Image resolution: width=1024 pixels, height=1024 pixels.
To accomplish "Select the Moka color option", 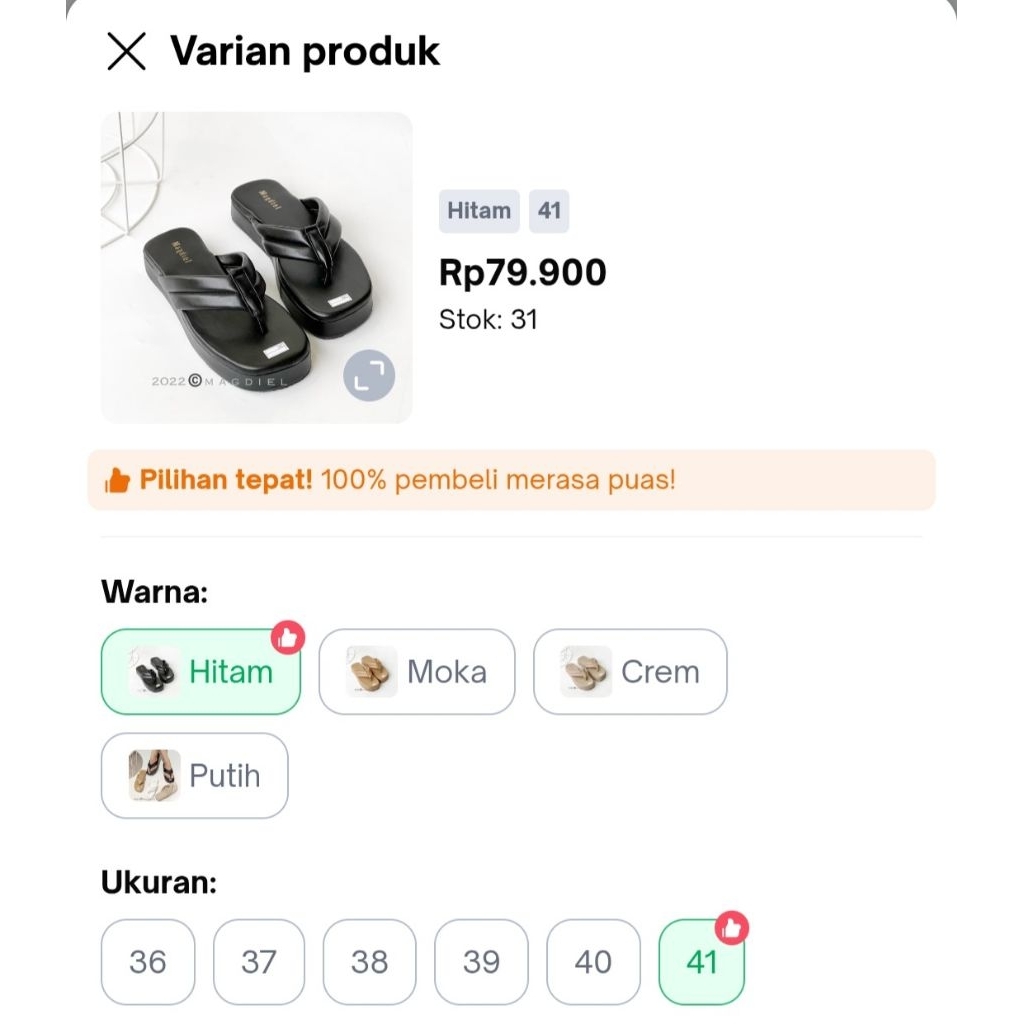I will click(x=416, y=671).
